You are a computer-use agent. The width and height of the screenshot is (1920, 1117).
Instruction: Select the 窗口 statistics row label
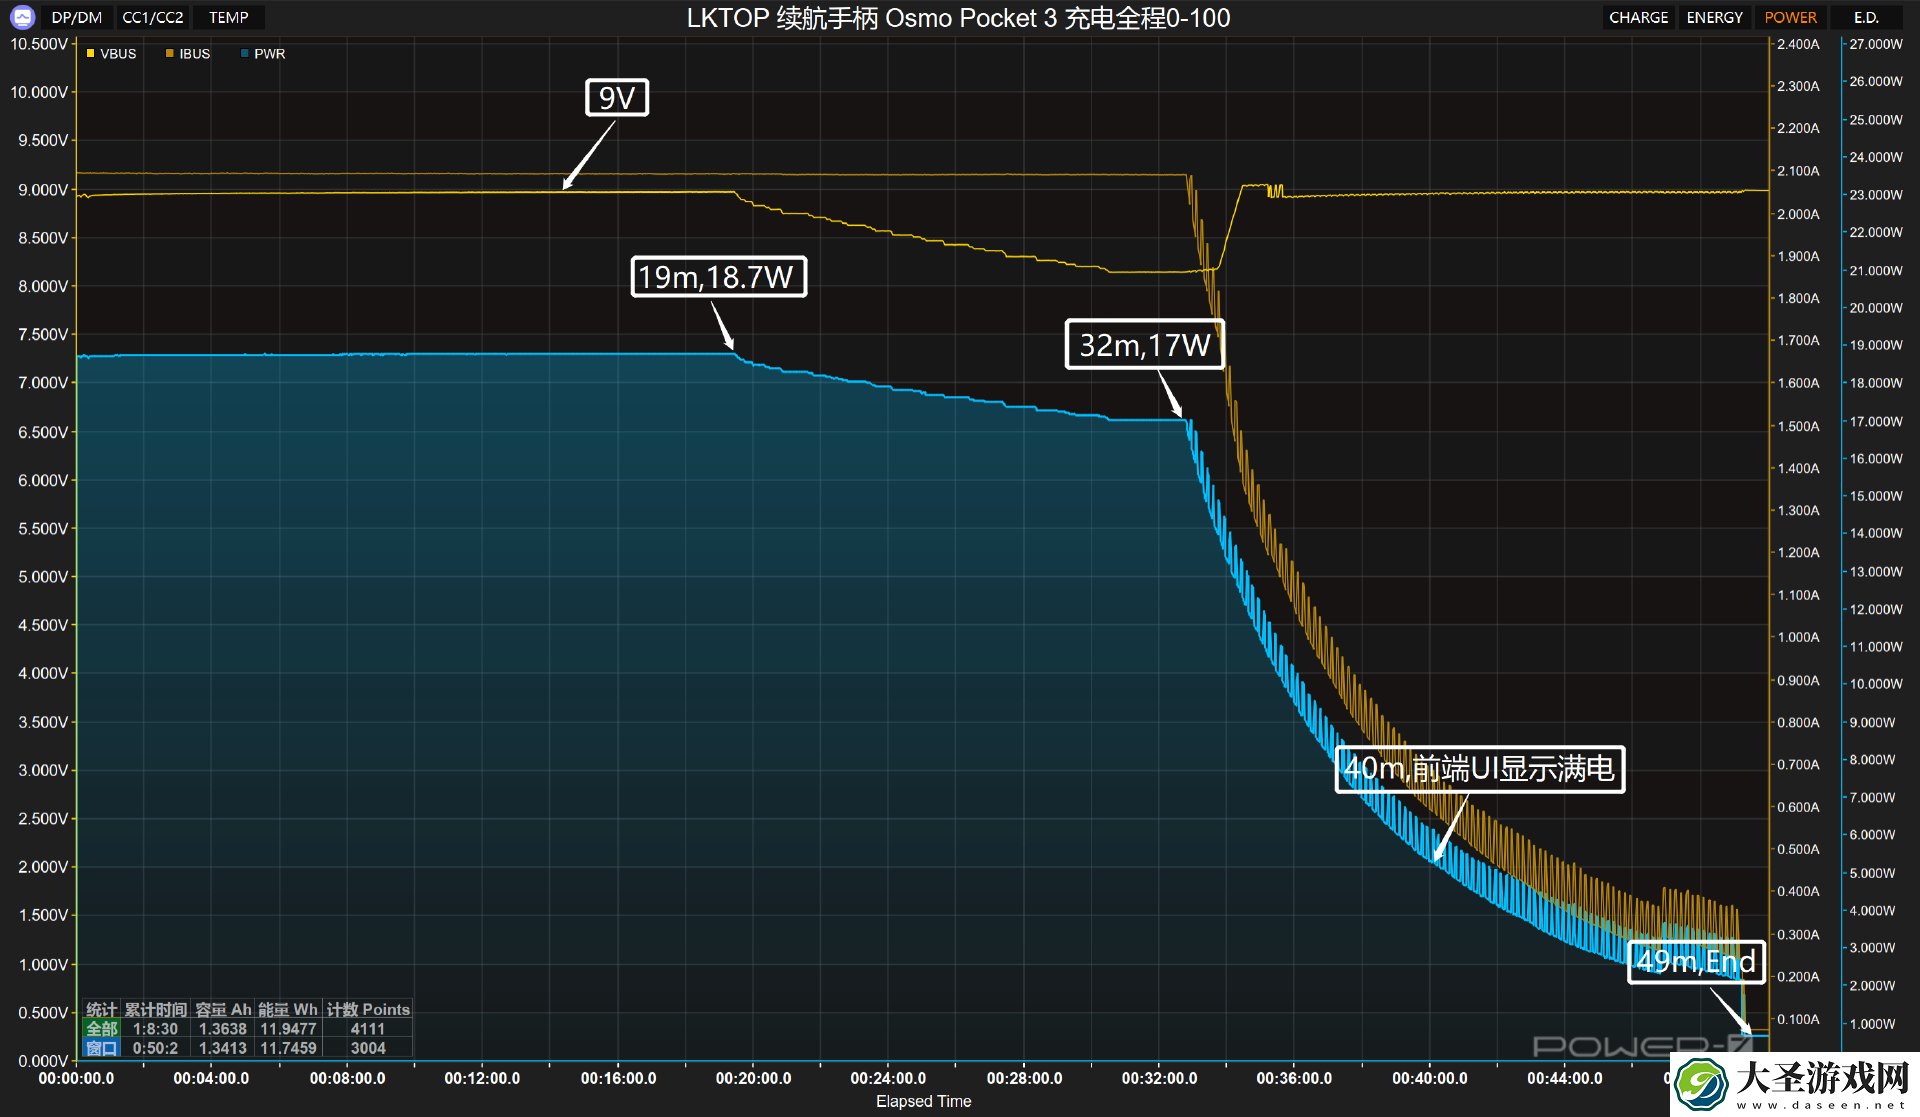point(102,1048)
